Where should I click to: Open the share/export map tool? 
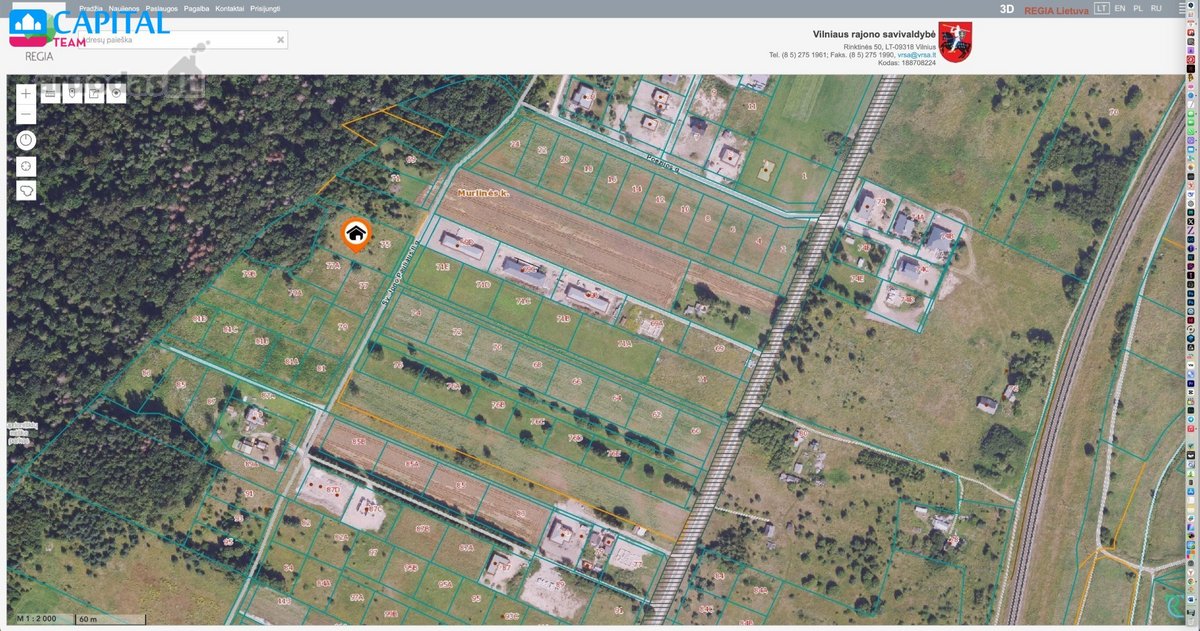coord(94,93)
